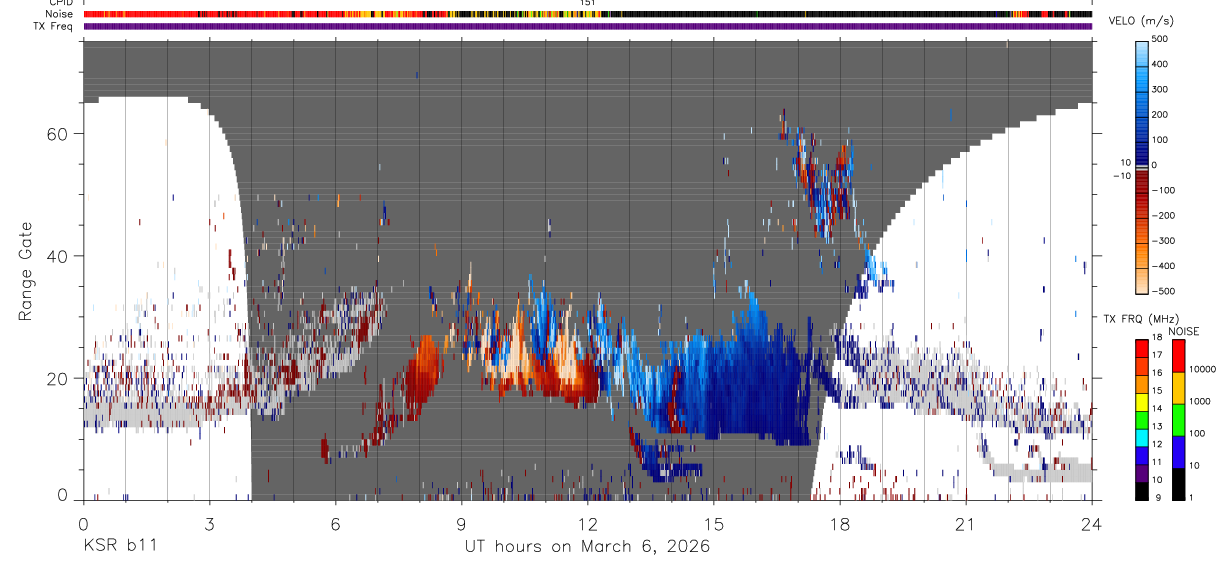Click TX FRQ legend value '9'
The width and height of the screenshot is (1228, 567).
(x=1156, y=498)
